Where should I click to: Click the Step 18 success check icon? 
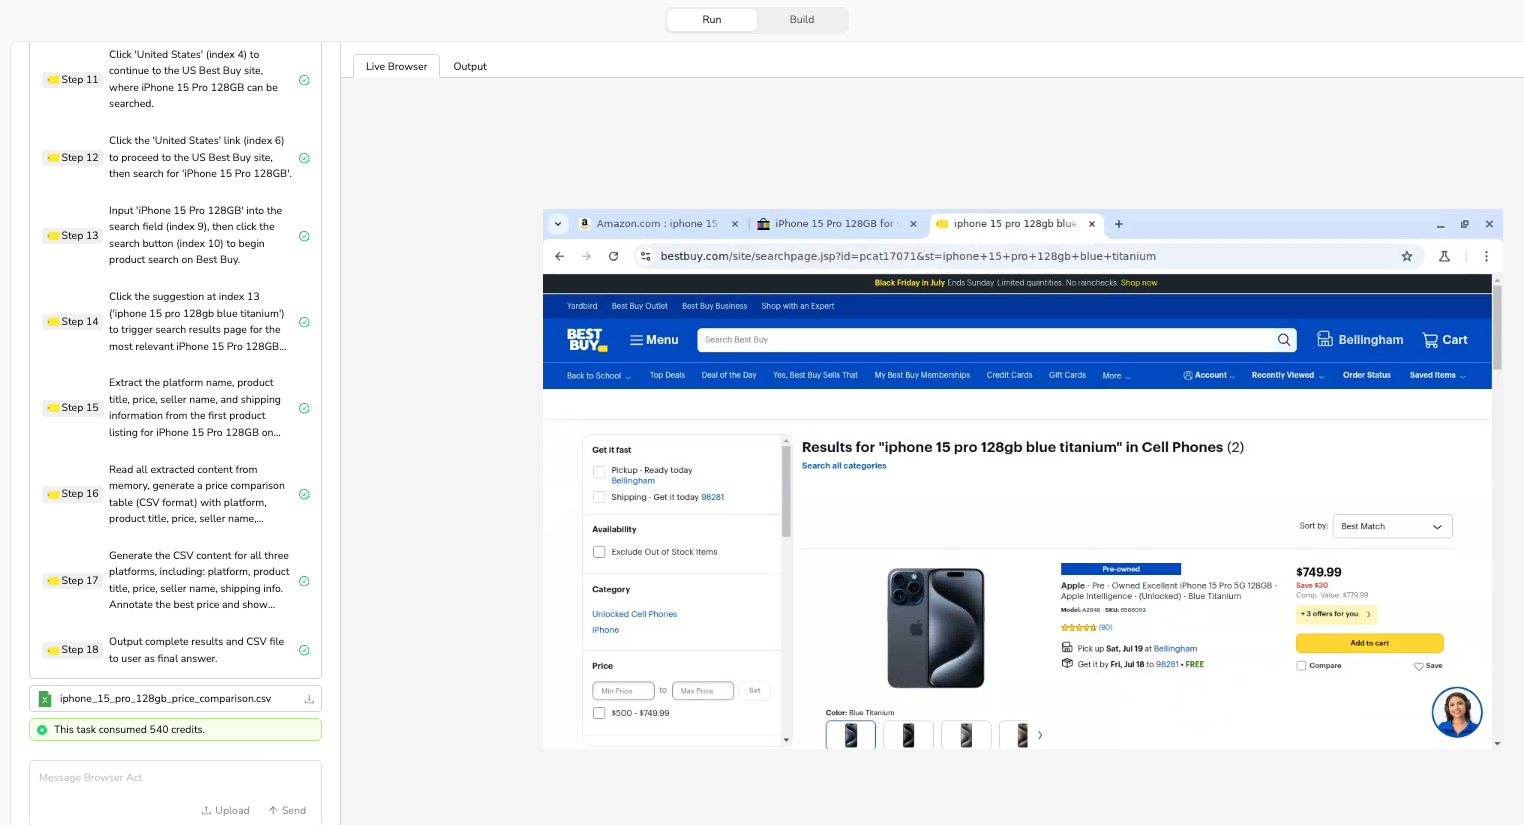click(x=304, y=650)
